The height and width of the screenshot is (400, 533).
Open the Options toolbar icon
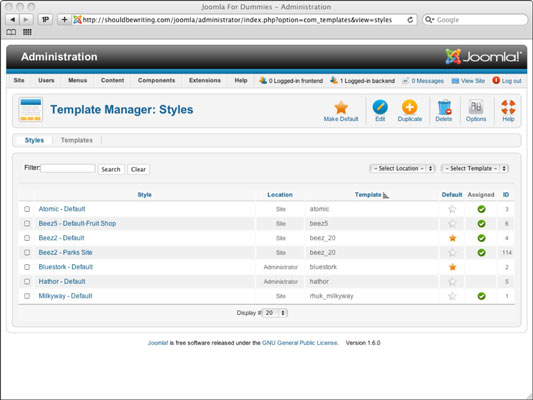click(x=476, y=107)
